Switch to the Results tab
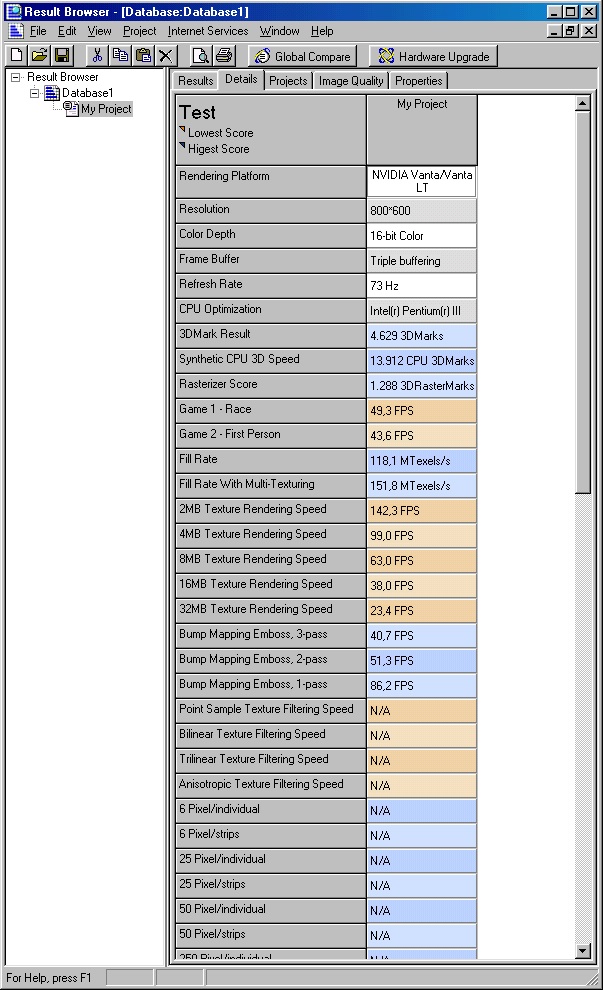The width and height of the screenshot is (603, 990). [x=195, y=81]
